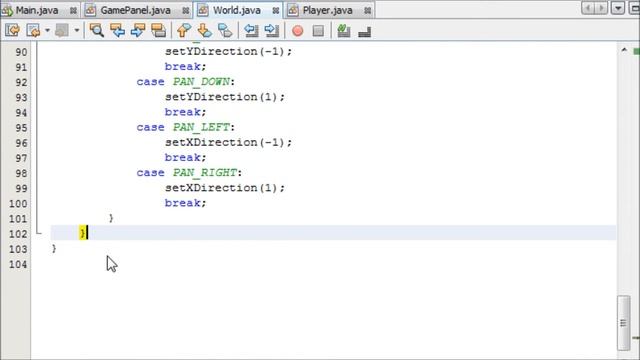The width and height of the screenshot is (640, 360).
Task: Select the World.java tab
Action: 237,10
